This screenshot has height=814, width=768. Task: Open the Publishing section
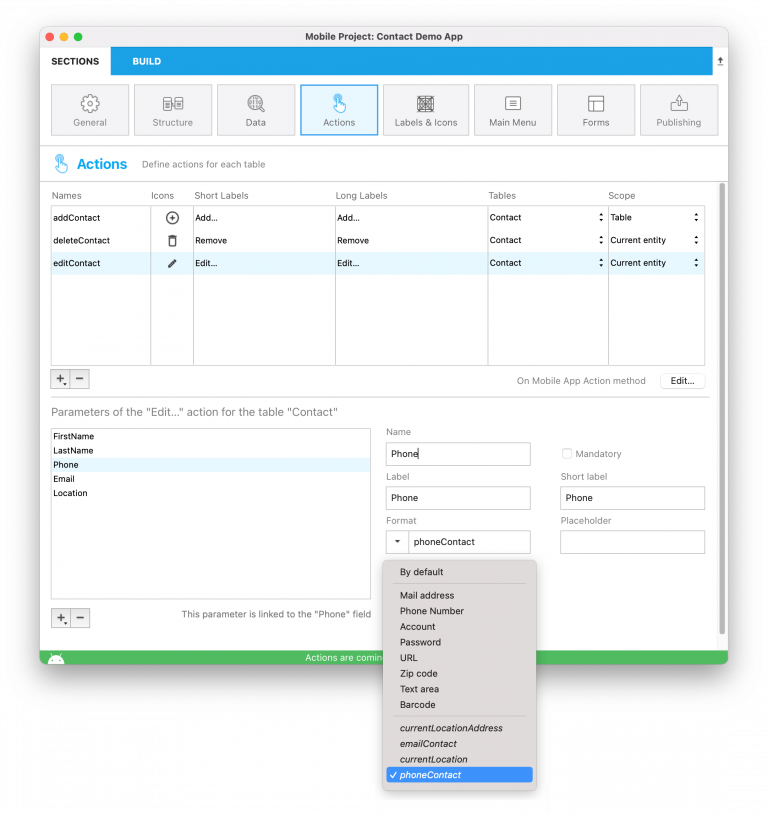(679, 110)
